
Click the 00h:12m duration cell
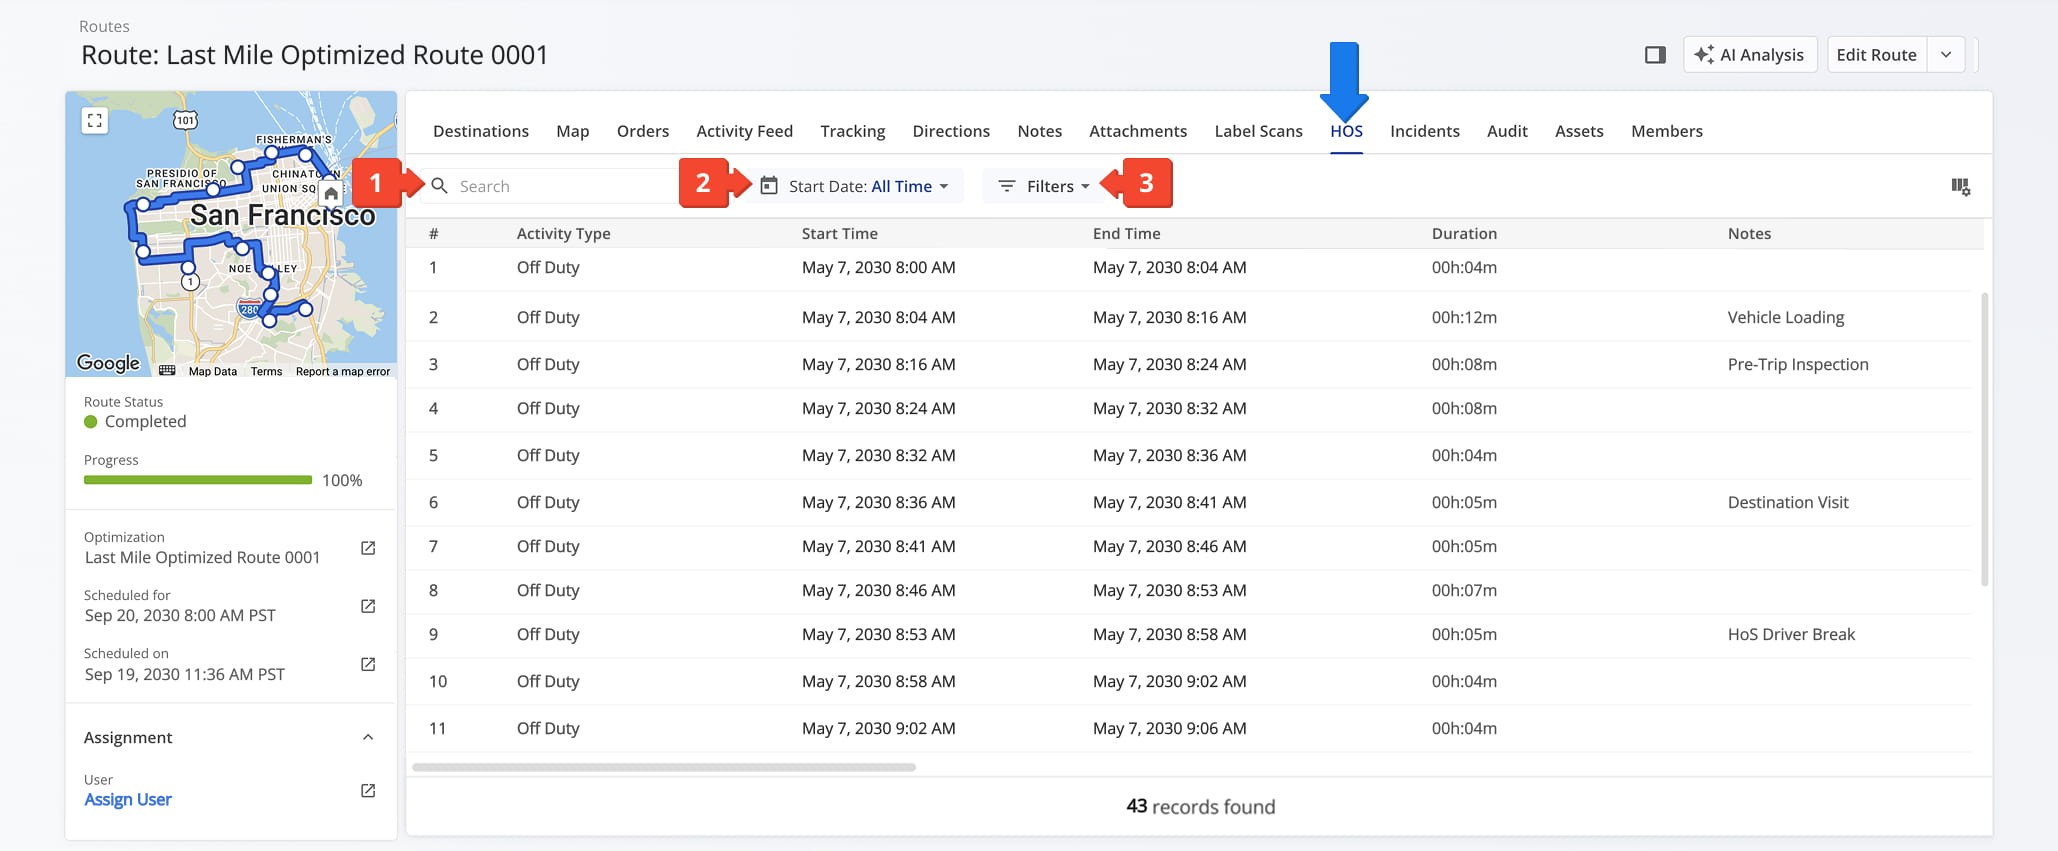(1464, 317)
